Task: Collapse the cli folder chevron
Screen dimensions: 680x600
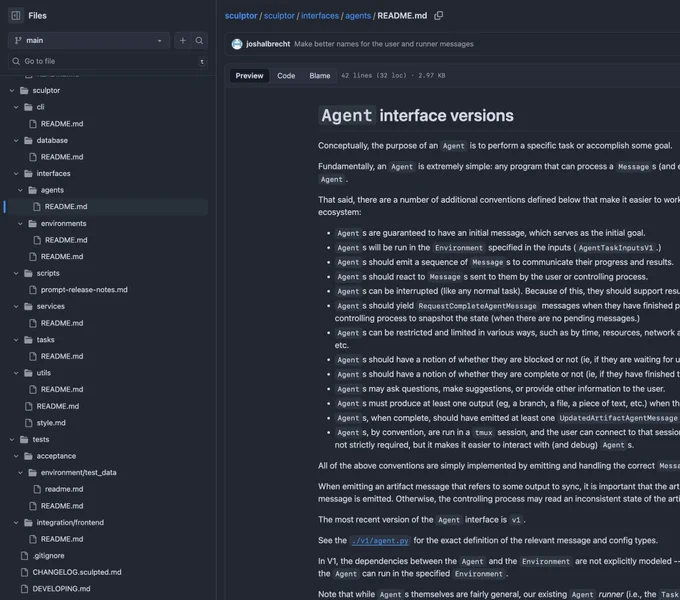Action: coord(16,107)
